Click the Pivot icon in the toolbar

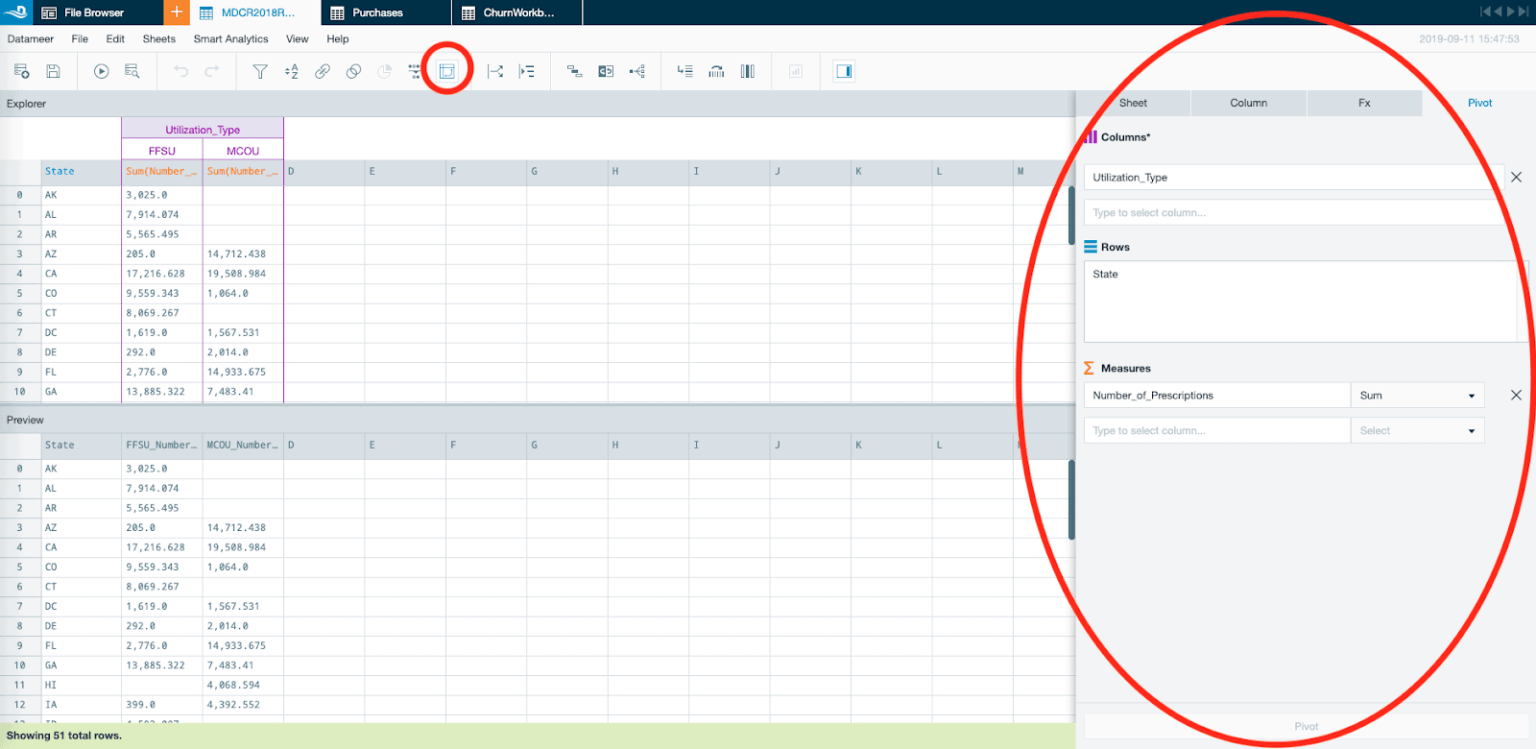point(447,71)
